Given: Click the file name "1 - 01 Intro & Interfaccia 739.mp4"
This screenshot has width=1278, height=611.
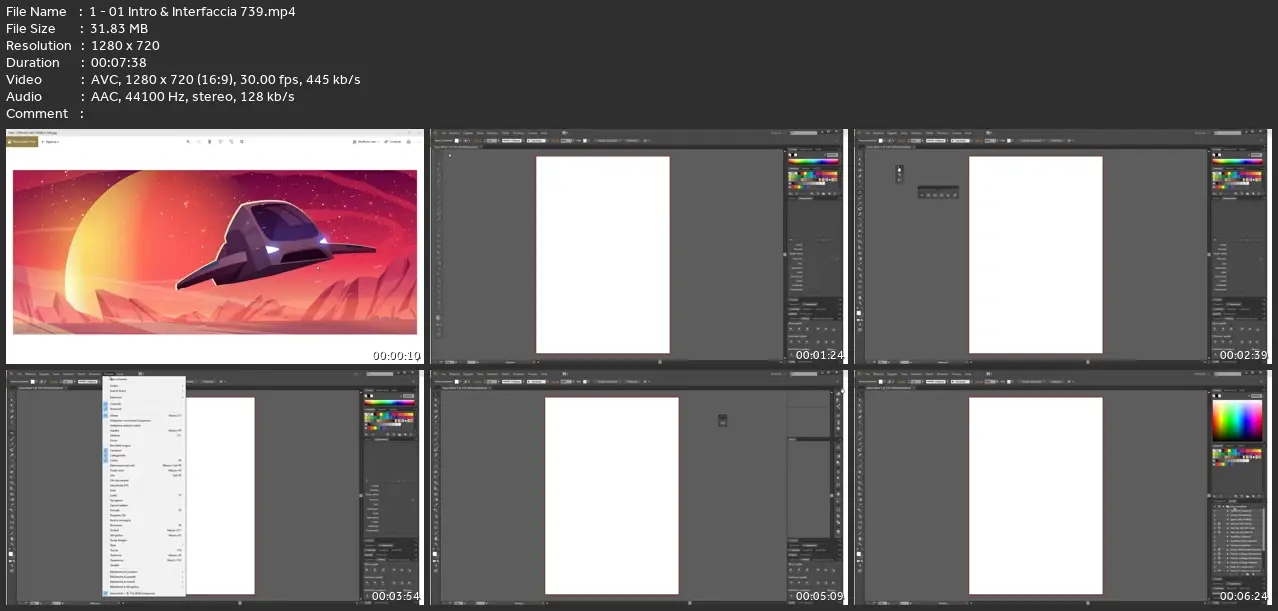Looking at the screenshot, I should 192,12.
